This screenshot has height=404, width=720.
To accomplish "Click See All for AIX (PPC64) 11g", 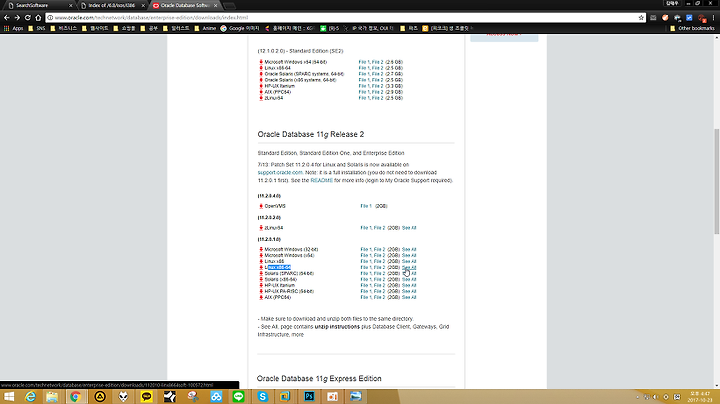I will [x=409, y=297].
